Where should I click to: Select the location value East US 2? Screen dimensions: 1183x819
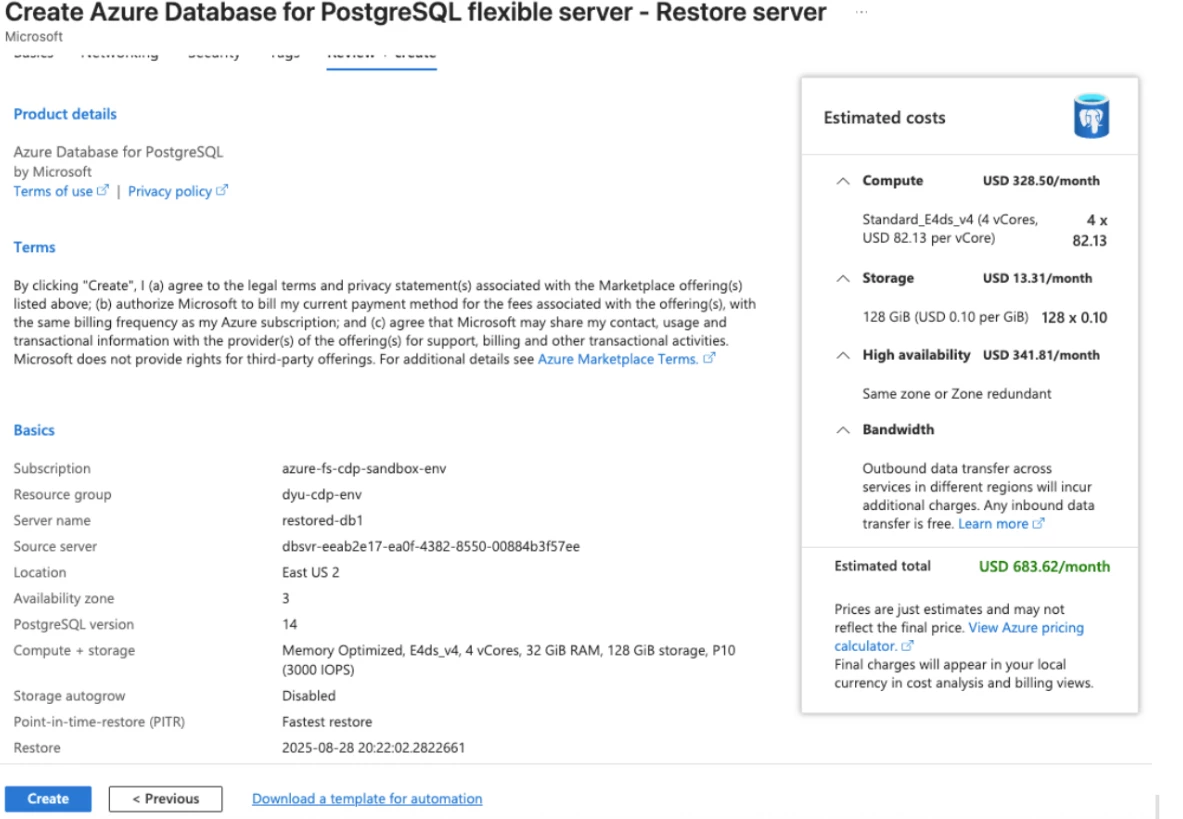pos(311,572)
